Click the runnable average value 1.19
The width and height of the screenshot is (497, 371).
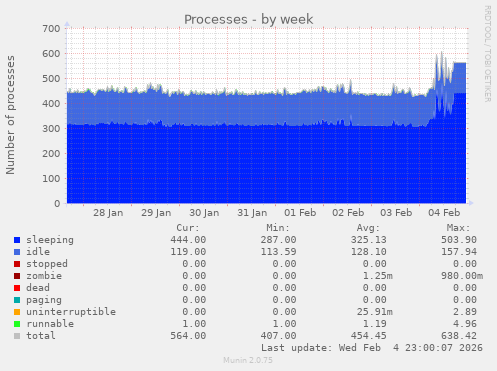375,324
